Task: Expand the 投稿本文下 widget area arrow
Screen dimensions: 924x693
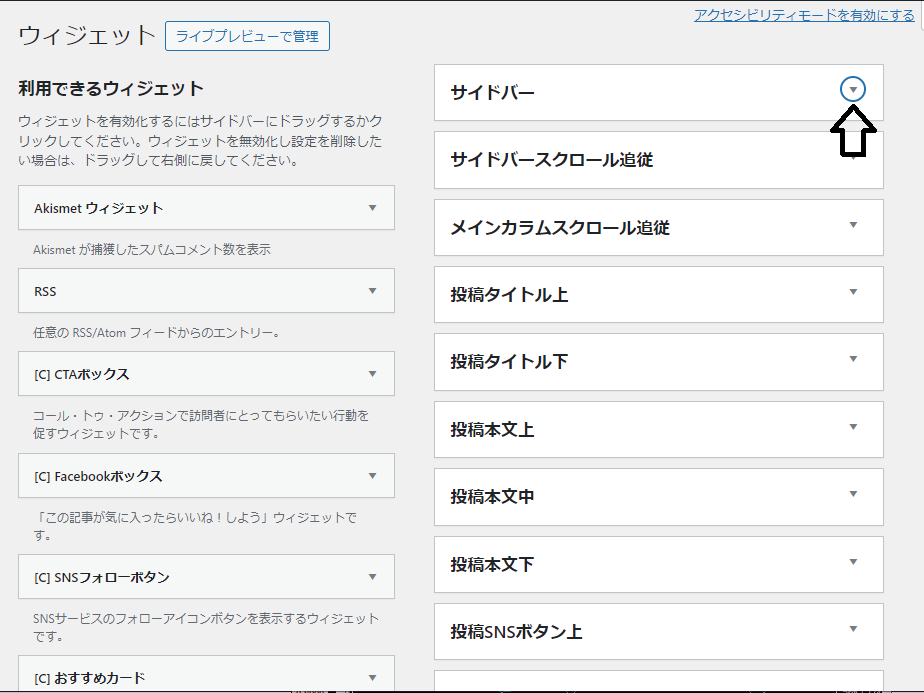Action: [853, 562]
